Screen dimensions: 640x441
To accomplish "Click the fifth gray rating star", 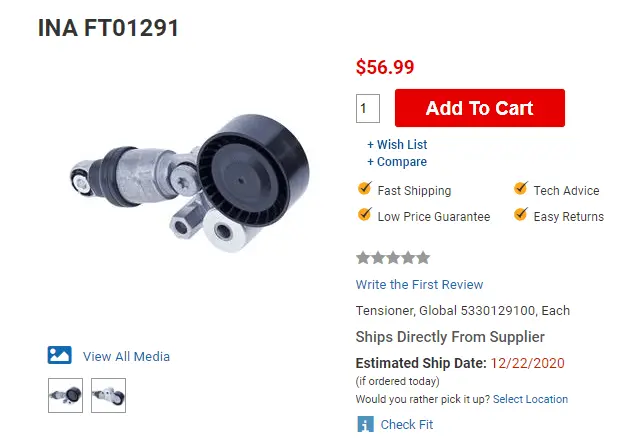I will [423, 258].
